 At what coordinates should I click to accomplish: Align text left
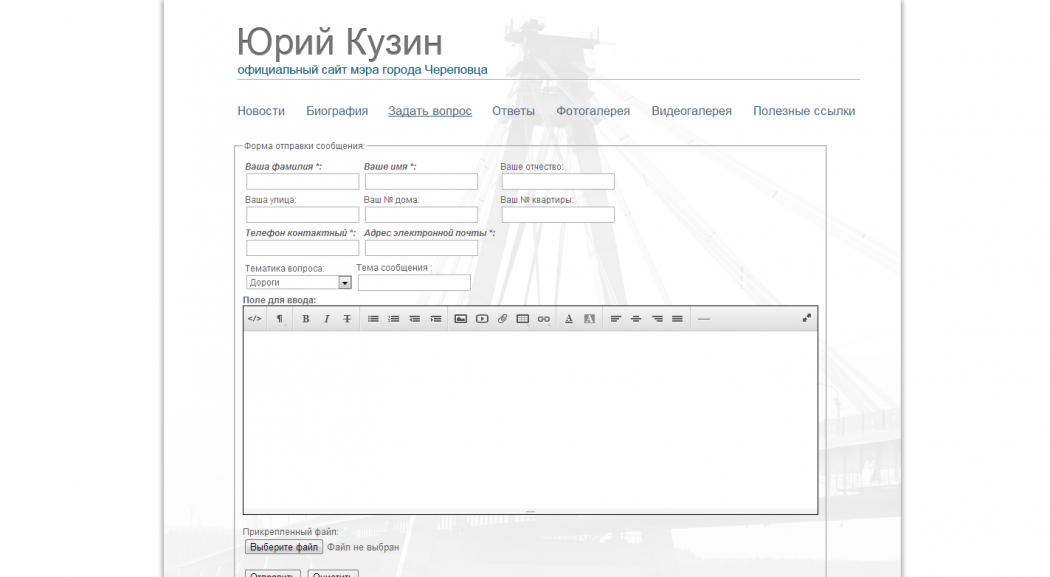pyautogui.click(x=615, y=319)
